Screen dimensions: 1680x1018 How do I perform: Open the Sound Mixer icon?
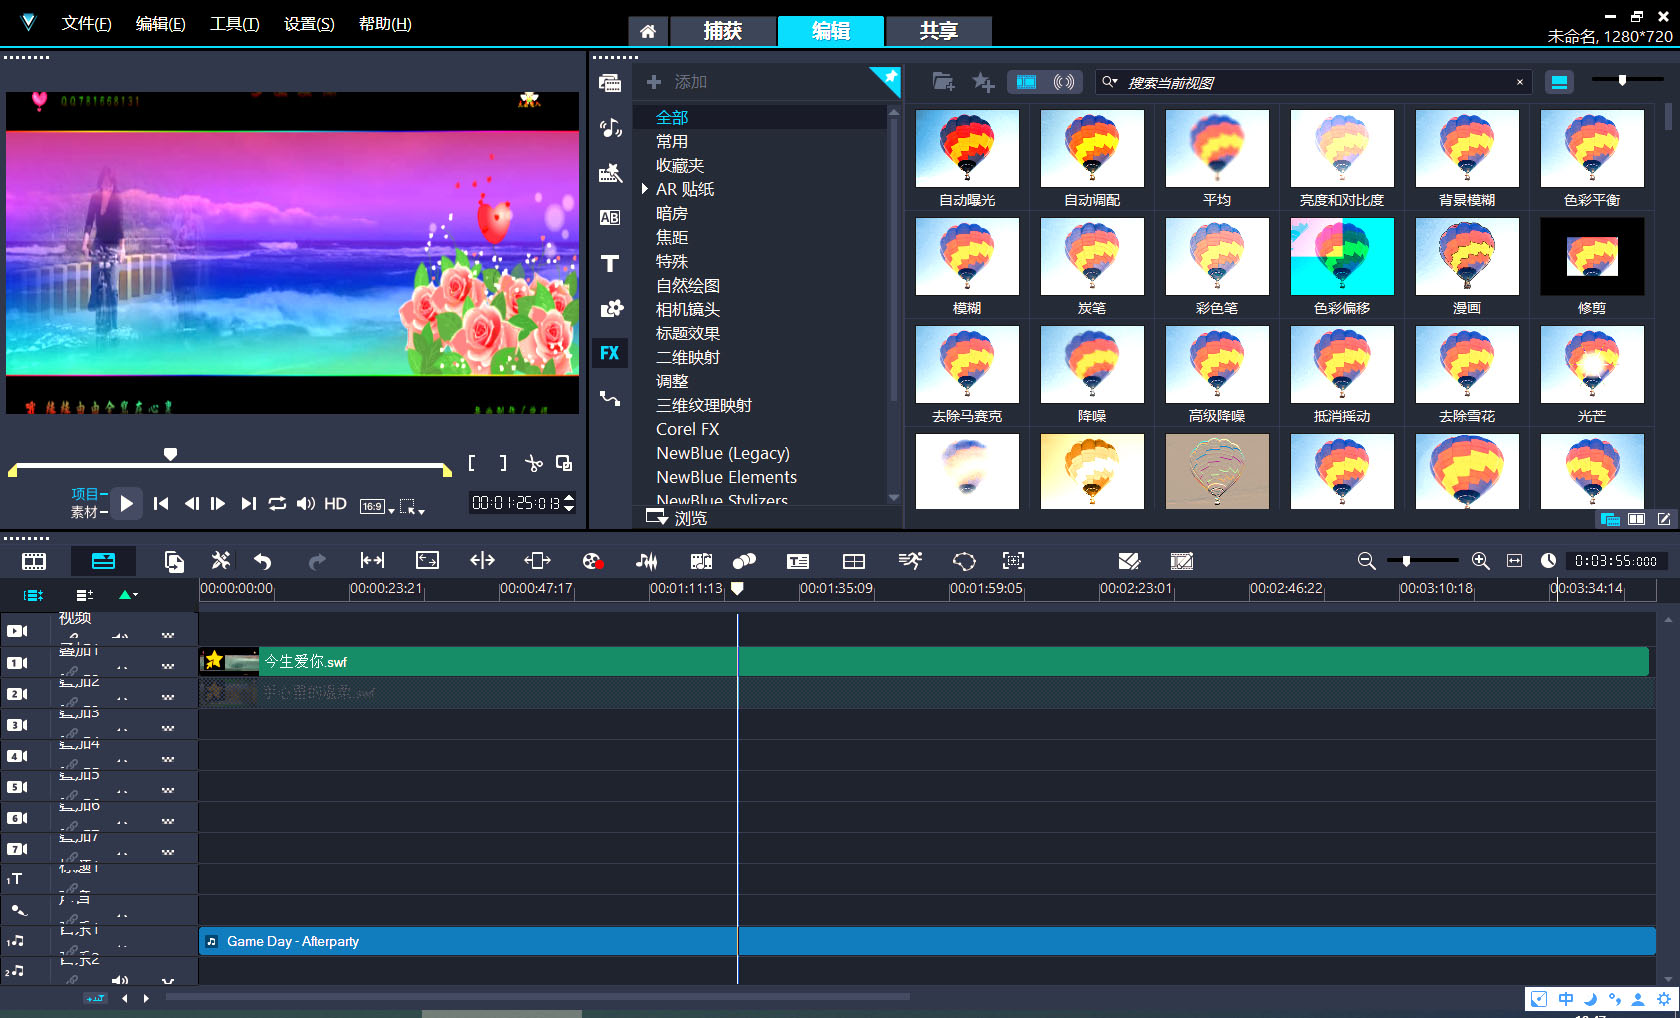647,561
